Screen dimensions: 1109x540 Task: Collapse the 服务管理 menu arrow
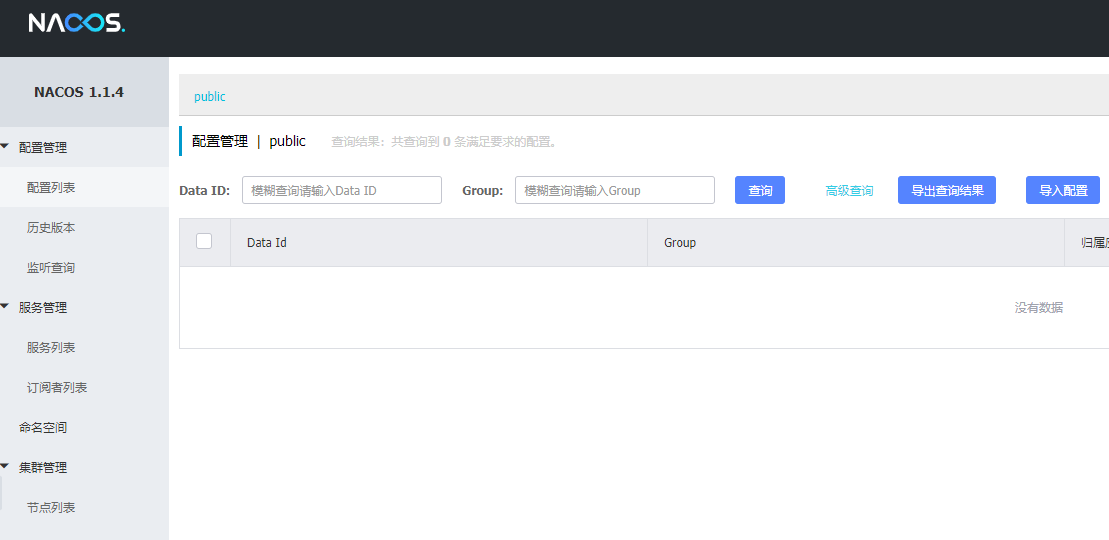(5, 307)
